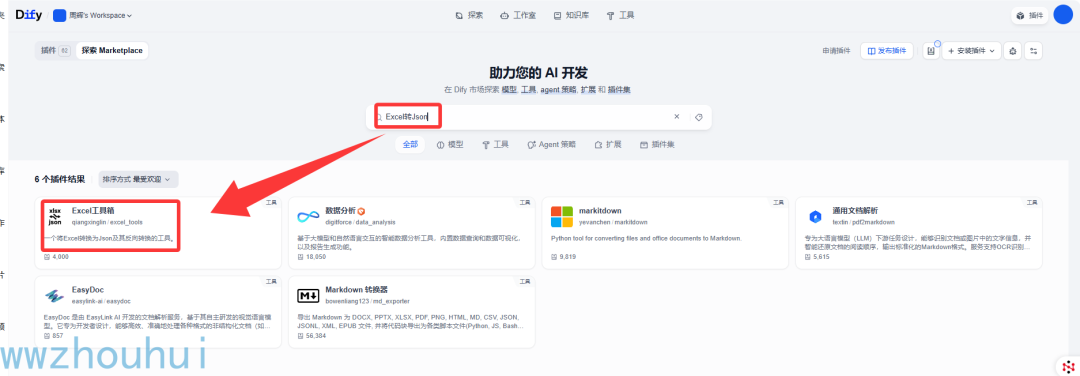The width and height of the screenshot is (1080, 376).
Task: Filter results by 模型 category
Action: coord(450,145)
